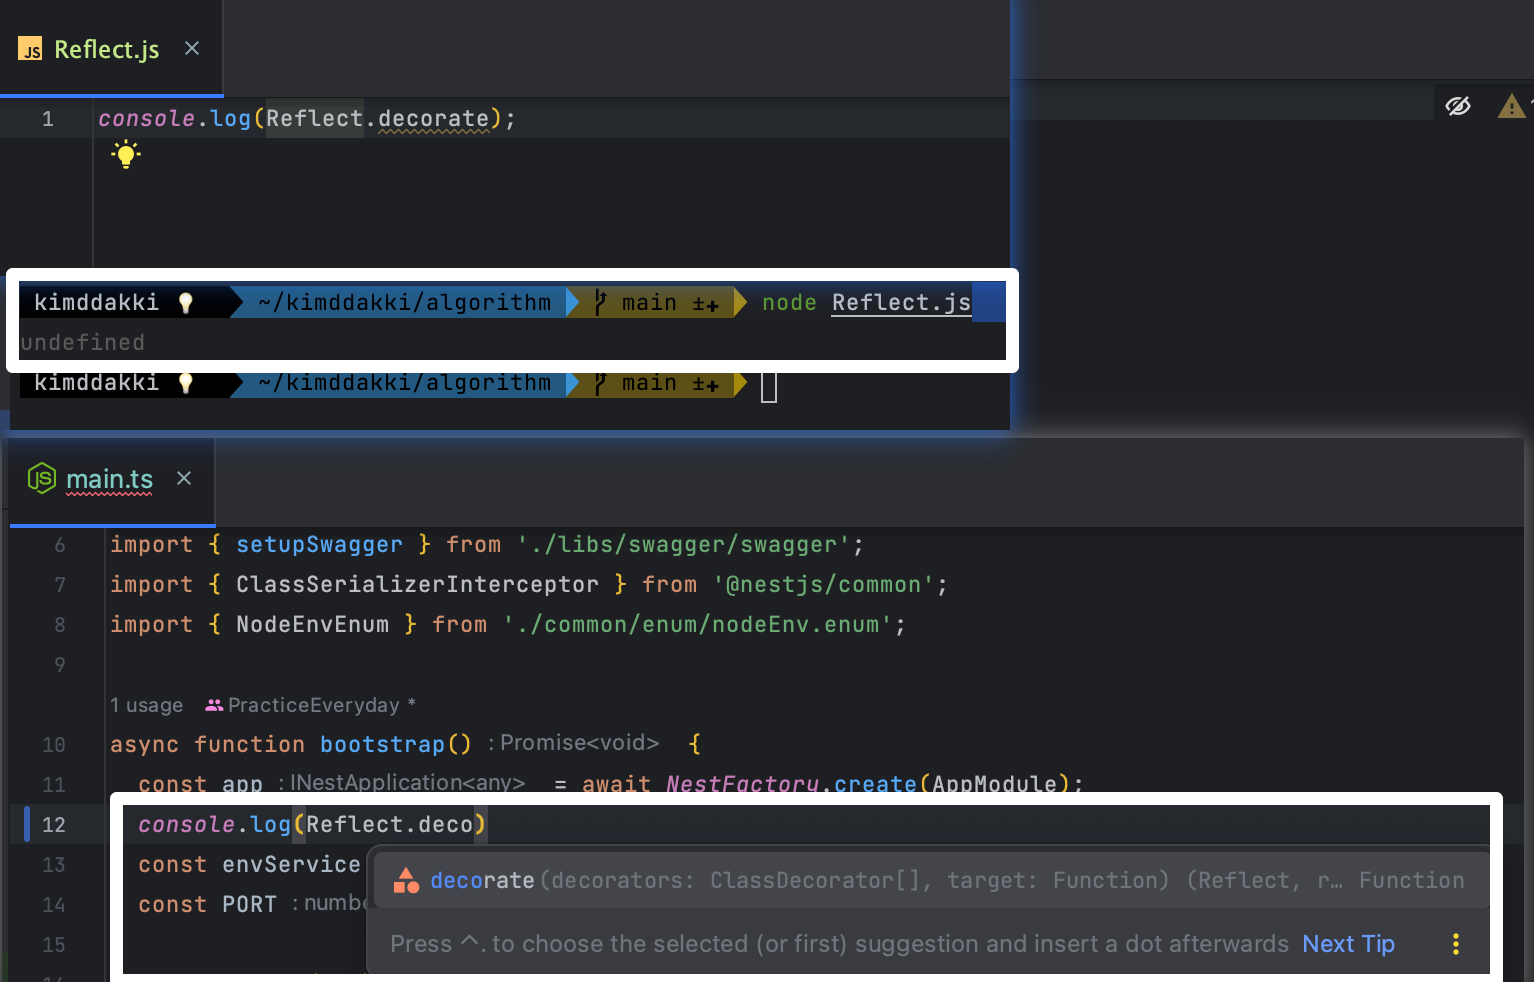
Task: Click 'envService' on line 13
Action: point(291,865)
